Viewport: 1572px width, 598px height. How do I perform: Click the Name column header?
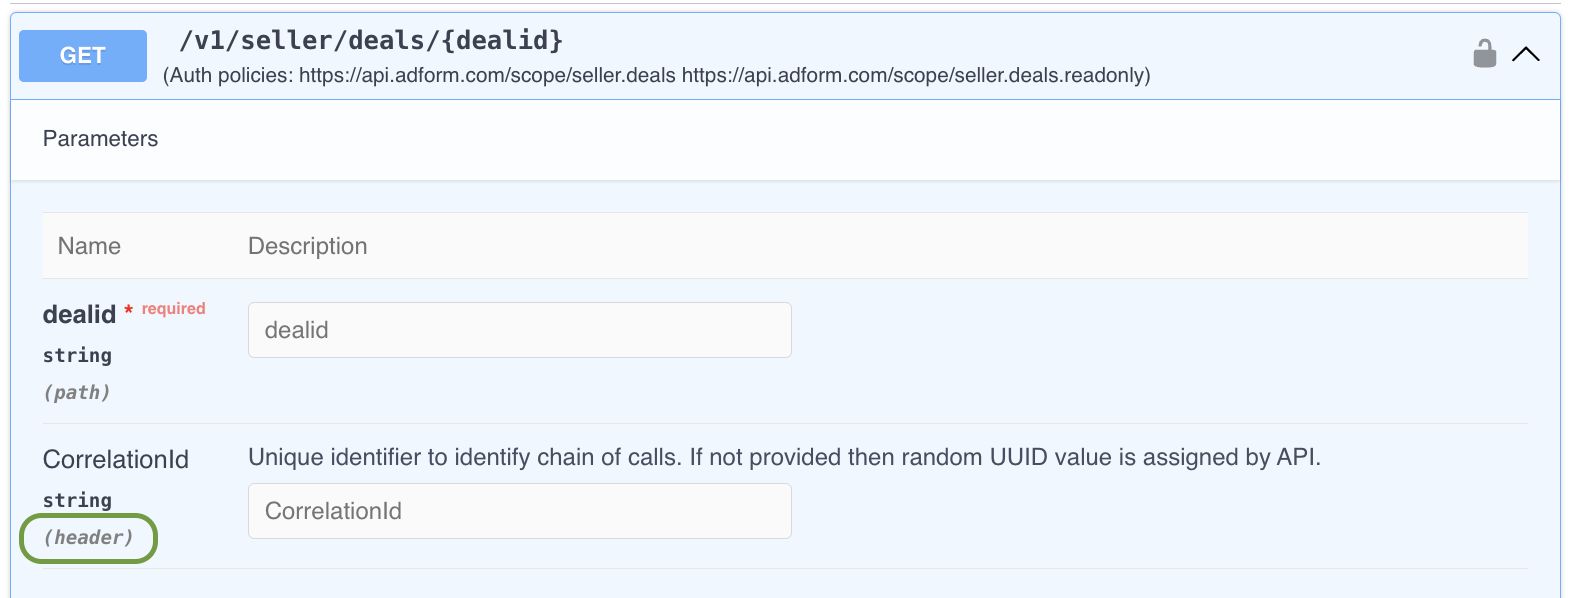click(x=89, y=246)
